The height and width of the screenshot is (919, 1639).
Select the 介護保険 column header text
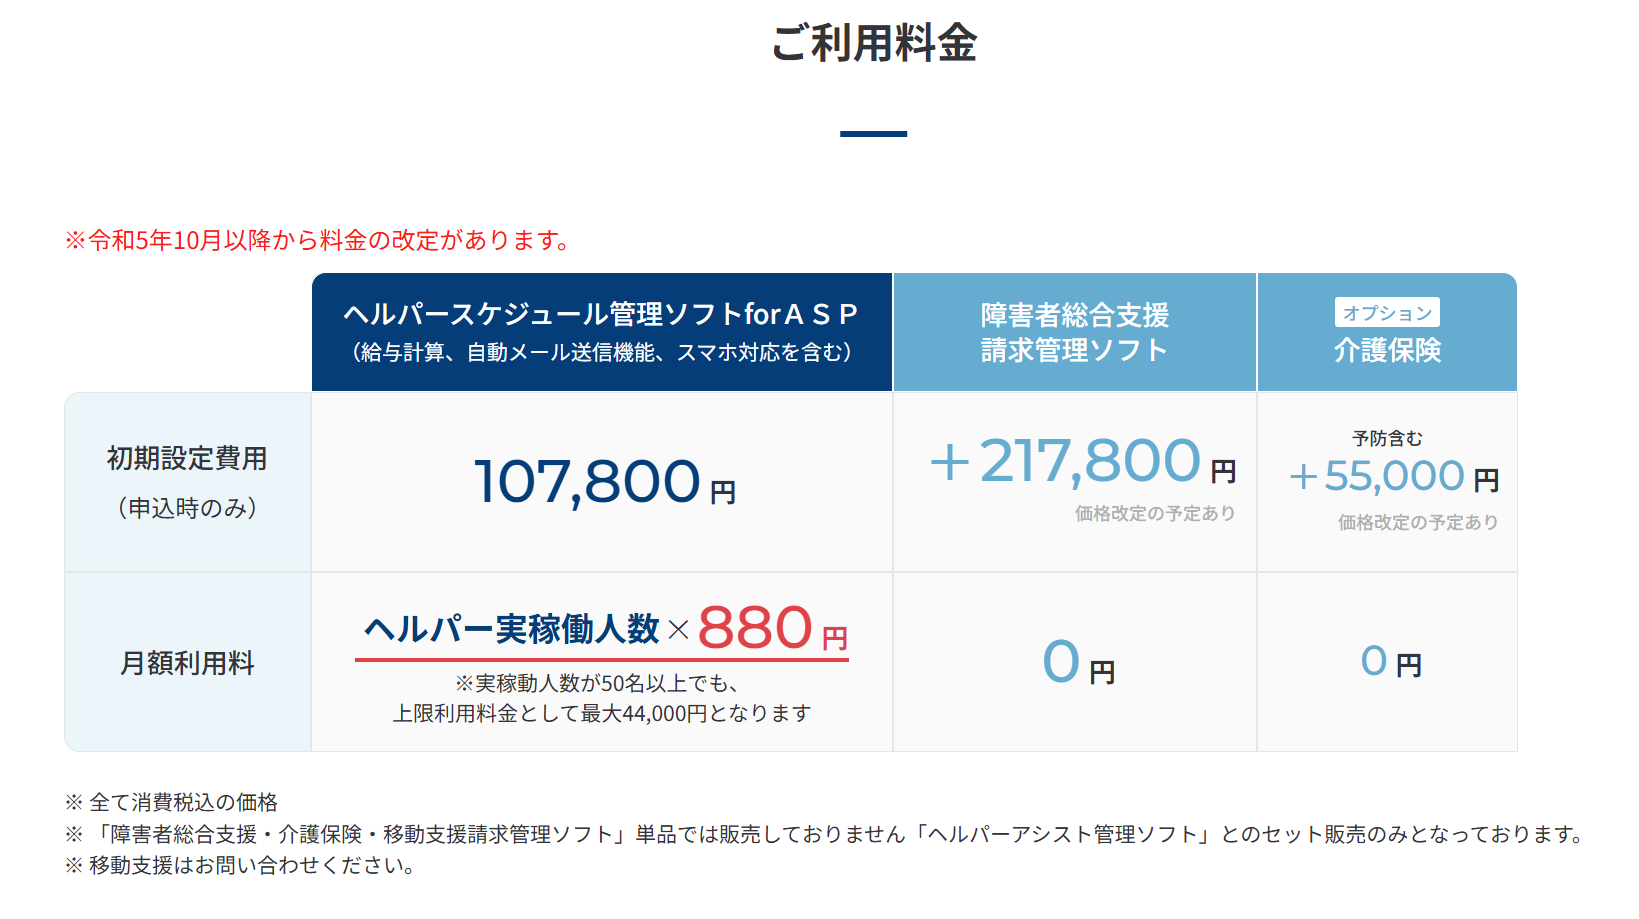tap(1387, 350)
